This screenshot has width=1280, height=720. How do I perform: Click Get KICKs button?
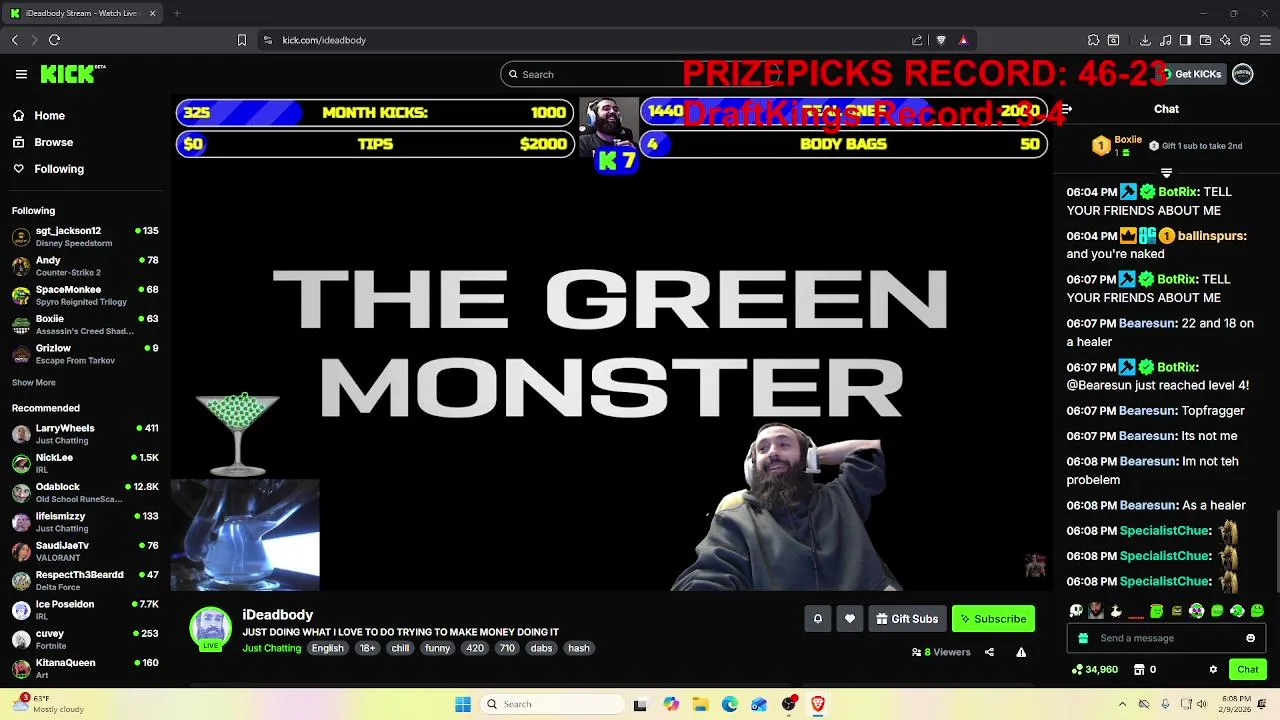tap(1190, 74)
